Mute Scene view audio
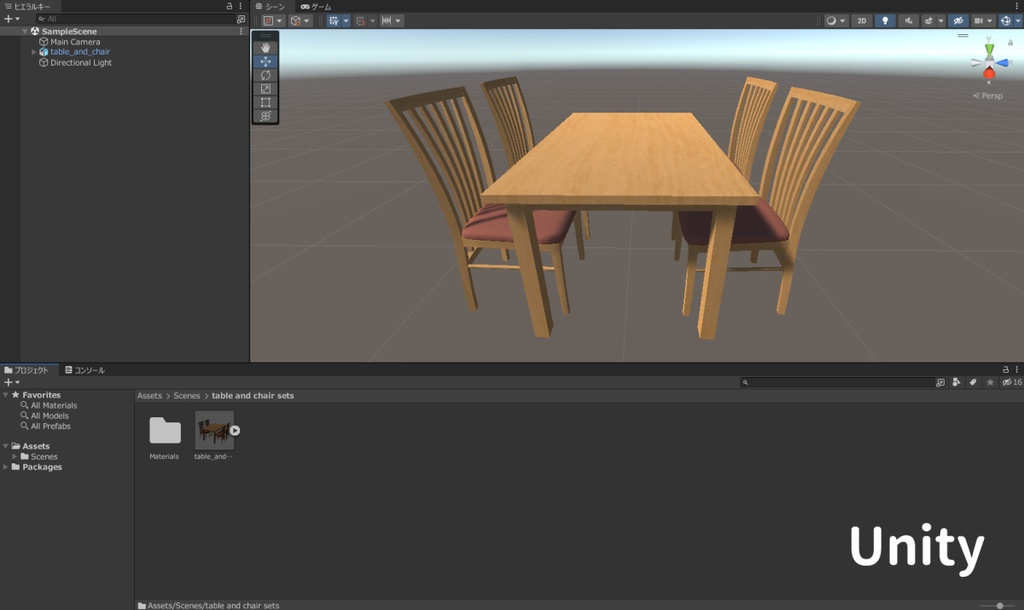 tap(908, 20)
